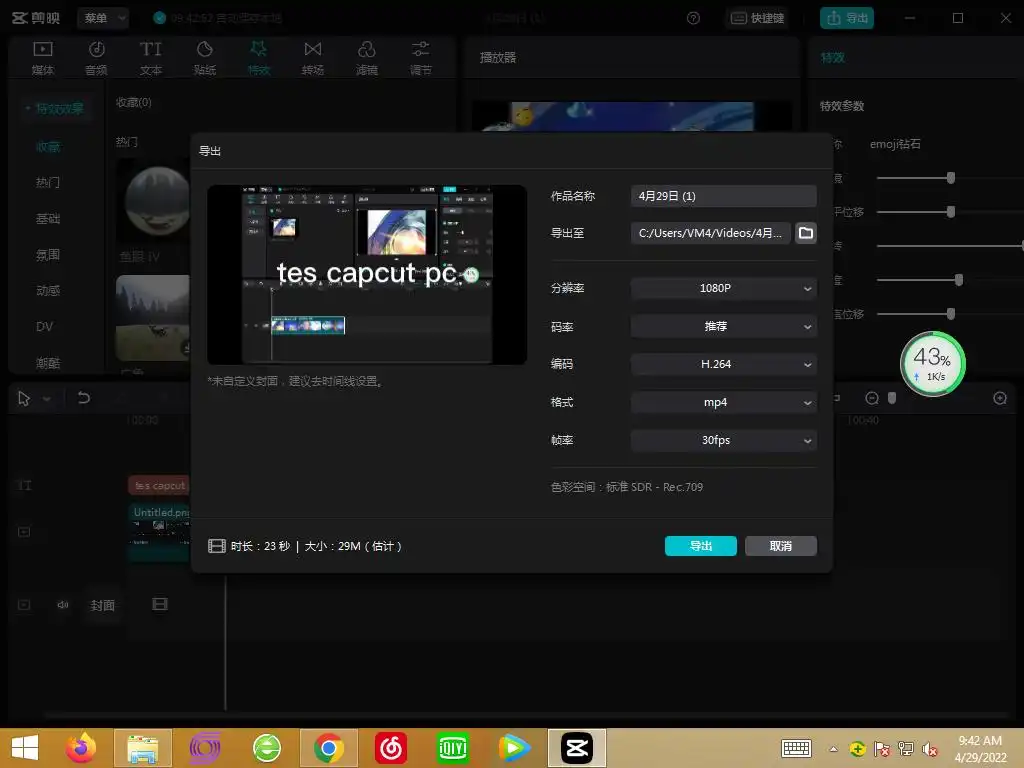Click the top-bar 导出 export button
The image size is (1024, 768).
click(847, 18)
